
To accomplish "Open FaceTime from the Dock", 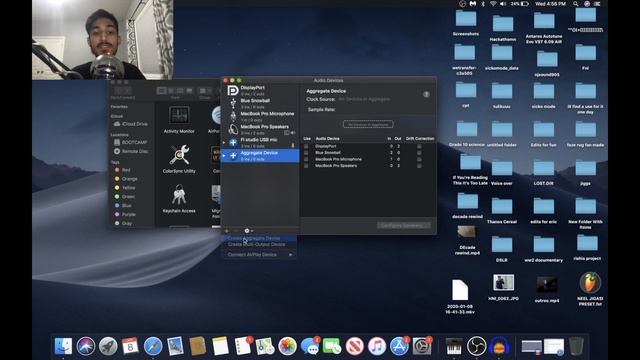I will tap(332, 346).
